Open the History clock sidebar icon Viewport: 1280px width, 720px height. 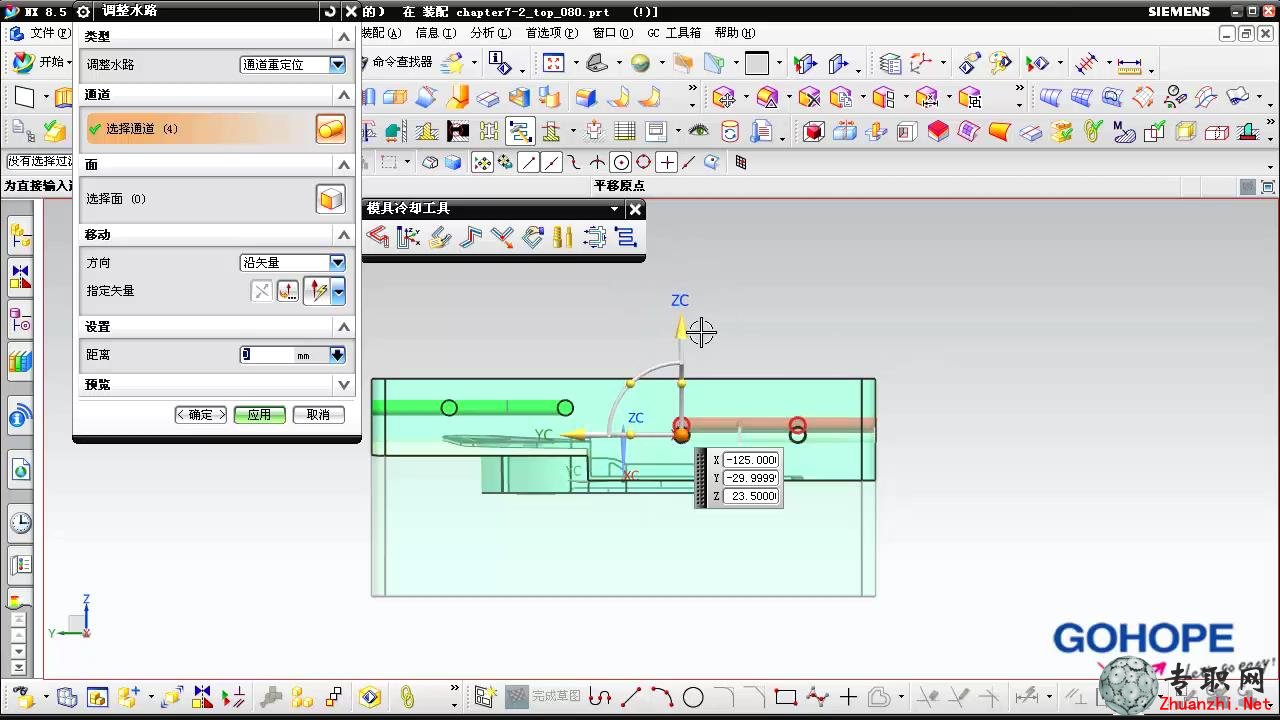click(20, 522)
